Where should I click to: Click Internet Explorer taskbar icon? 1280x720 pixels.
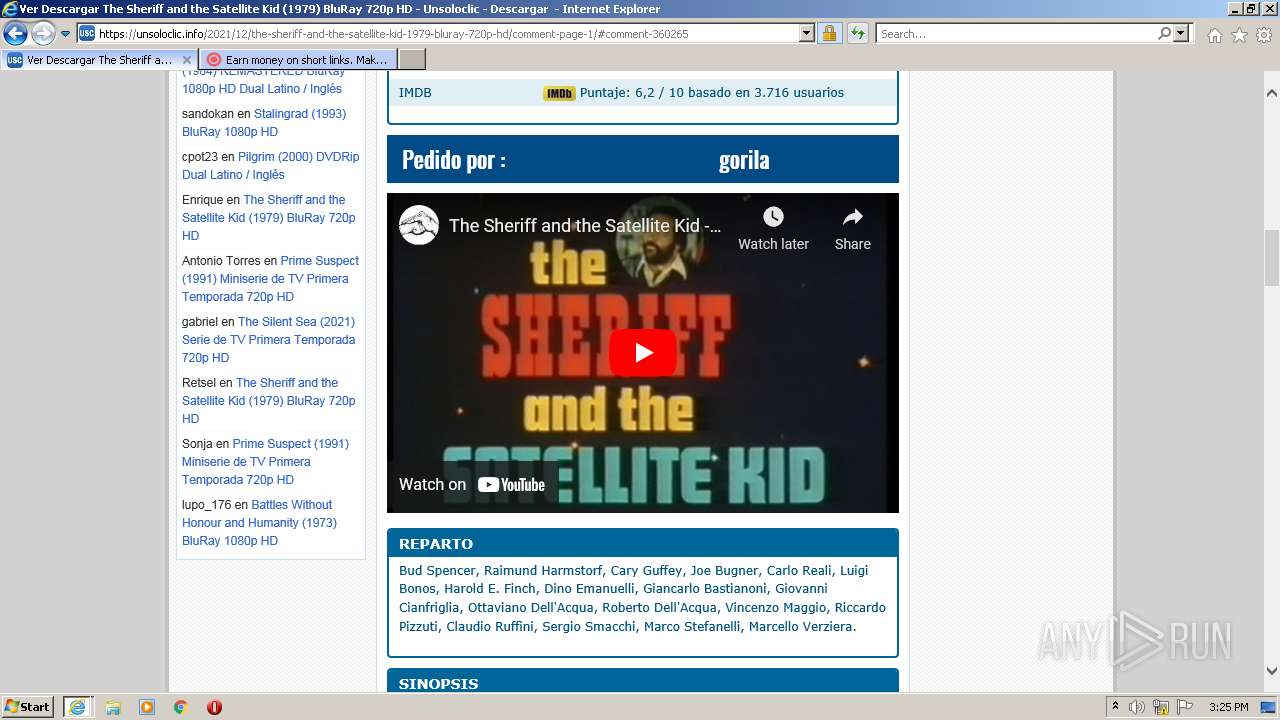77,707
